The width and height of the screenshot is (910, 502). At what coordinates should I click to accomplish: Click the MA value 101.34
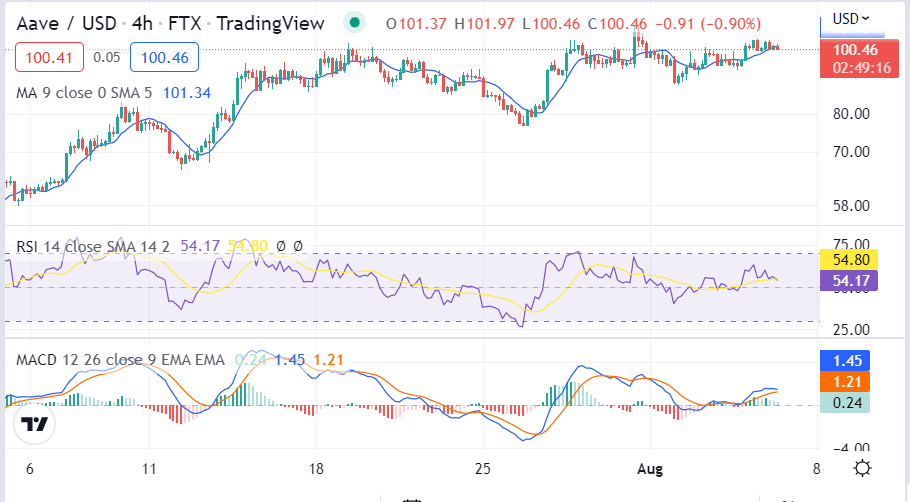[187, 93]
